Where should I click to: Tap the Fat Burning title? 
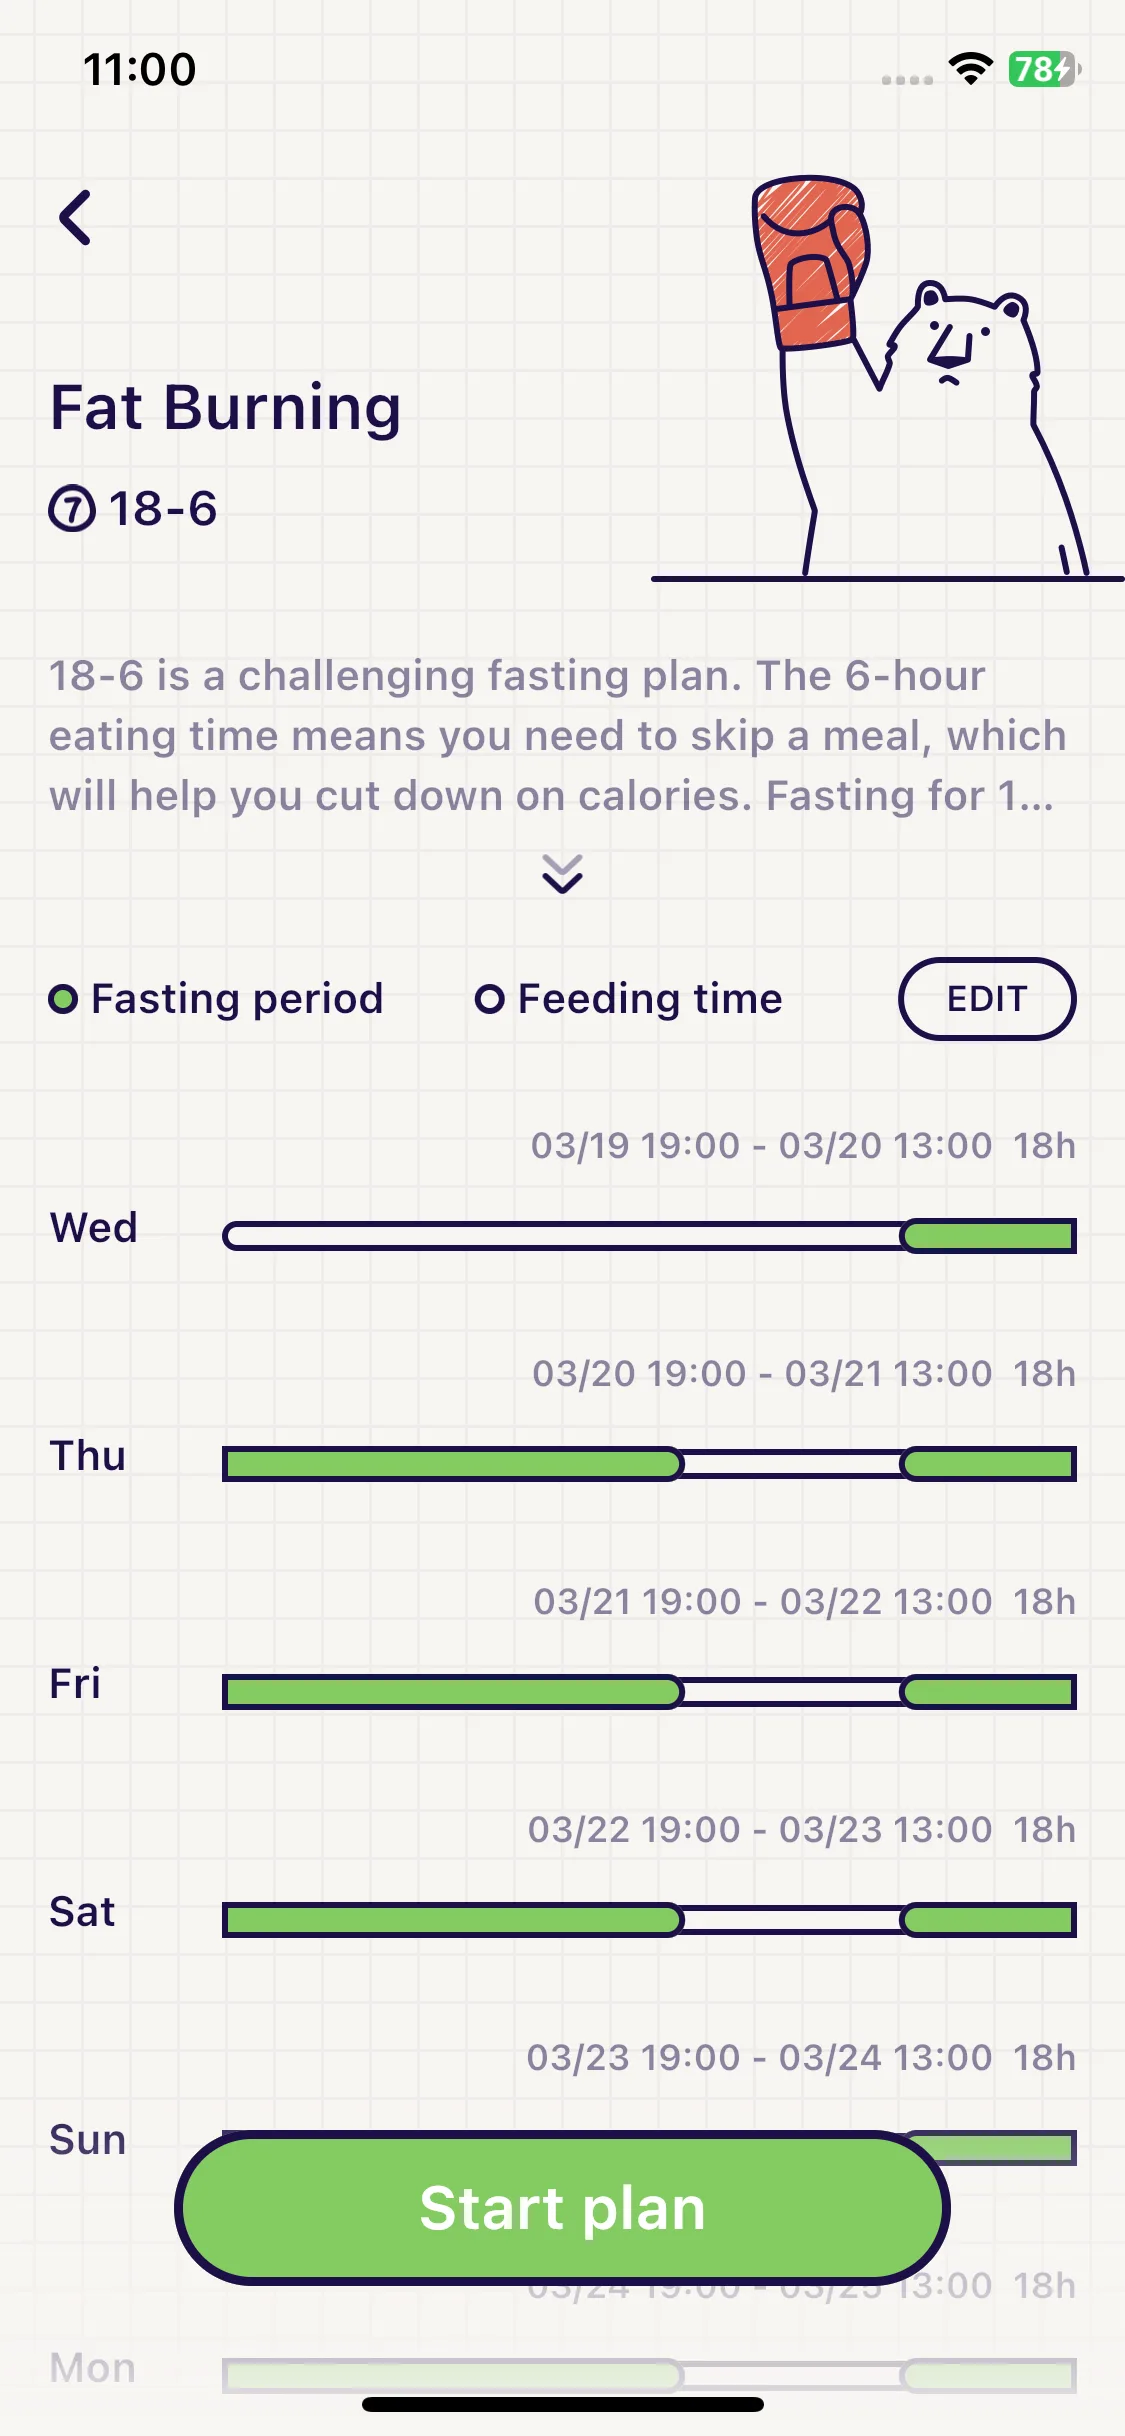pos(226,408)
